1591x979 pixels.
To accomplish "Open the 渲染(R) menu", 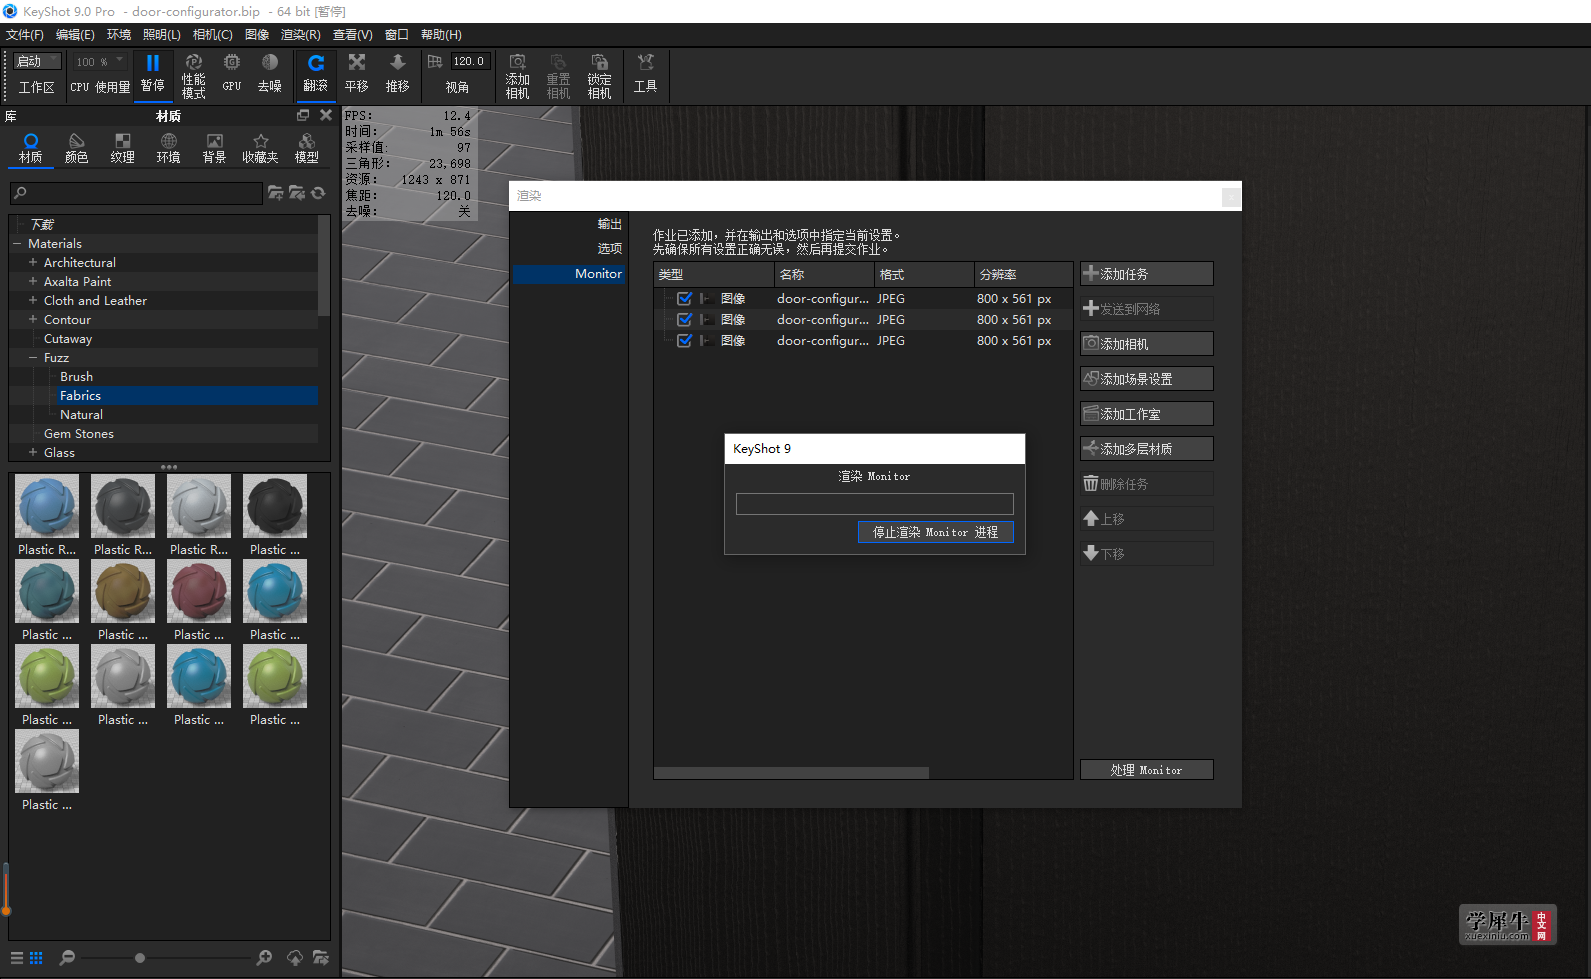I will [x=300, y=35].
